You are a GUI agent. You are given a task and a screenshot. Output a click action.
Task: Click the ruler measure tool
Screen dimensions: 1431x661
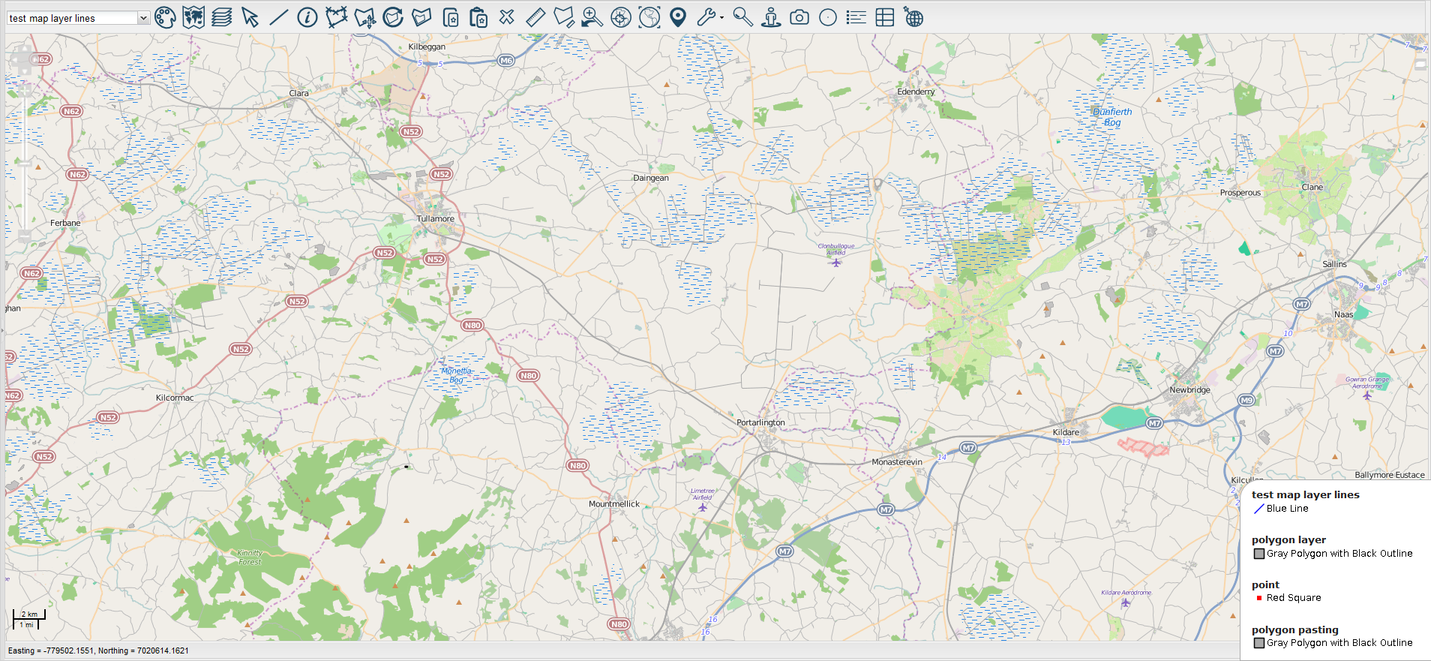[535, 17]
